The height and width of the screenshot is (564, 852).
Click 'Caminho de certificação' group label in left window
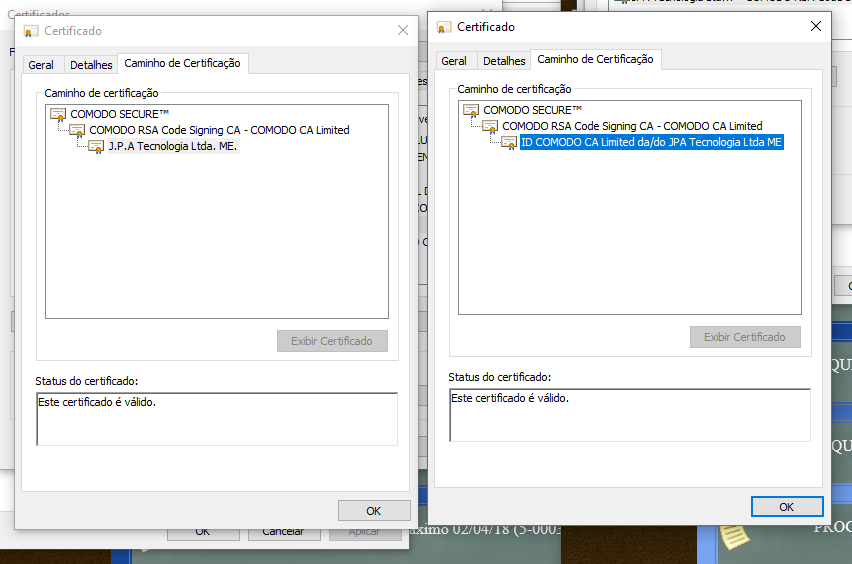click(x=102, y=93)
